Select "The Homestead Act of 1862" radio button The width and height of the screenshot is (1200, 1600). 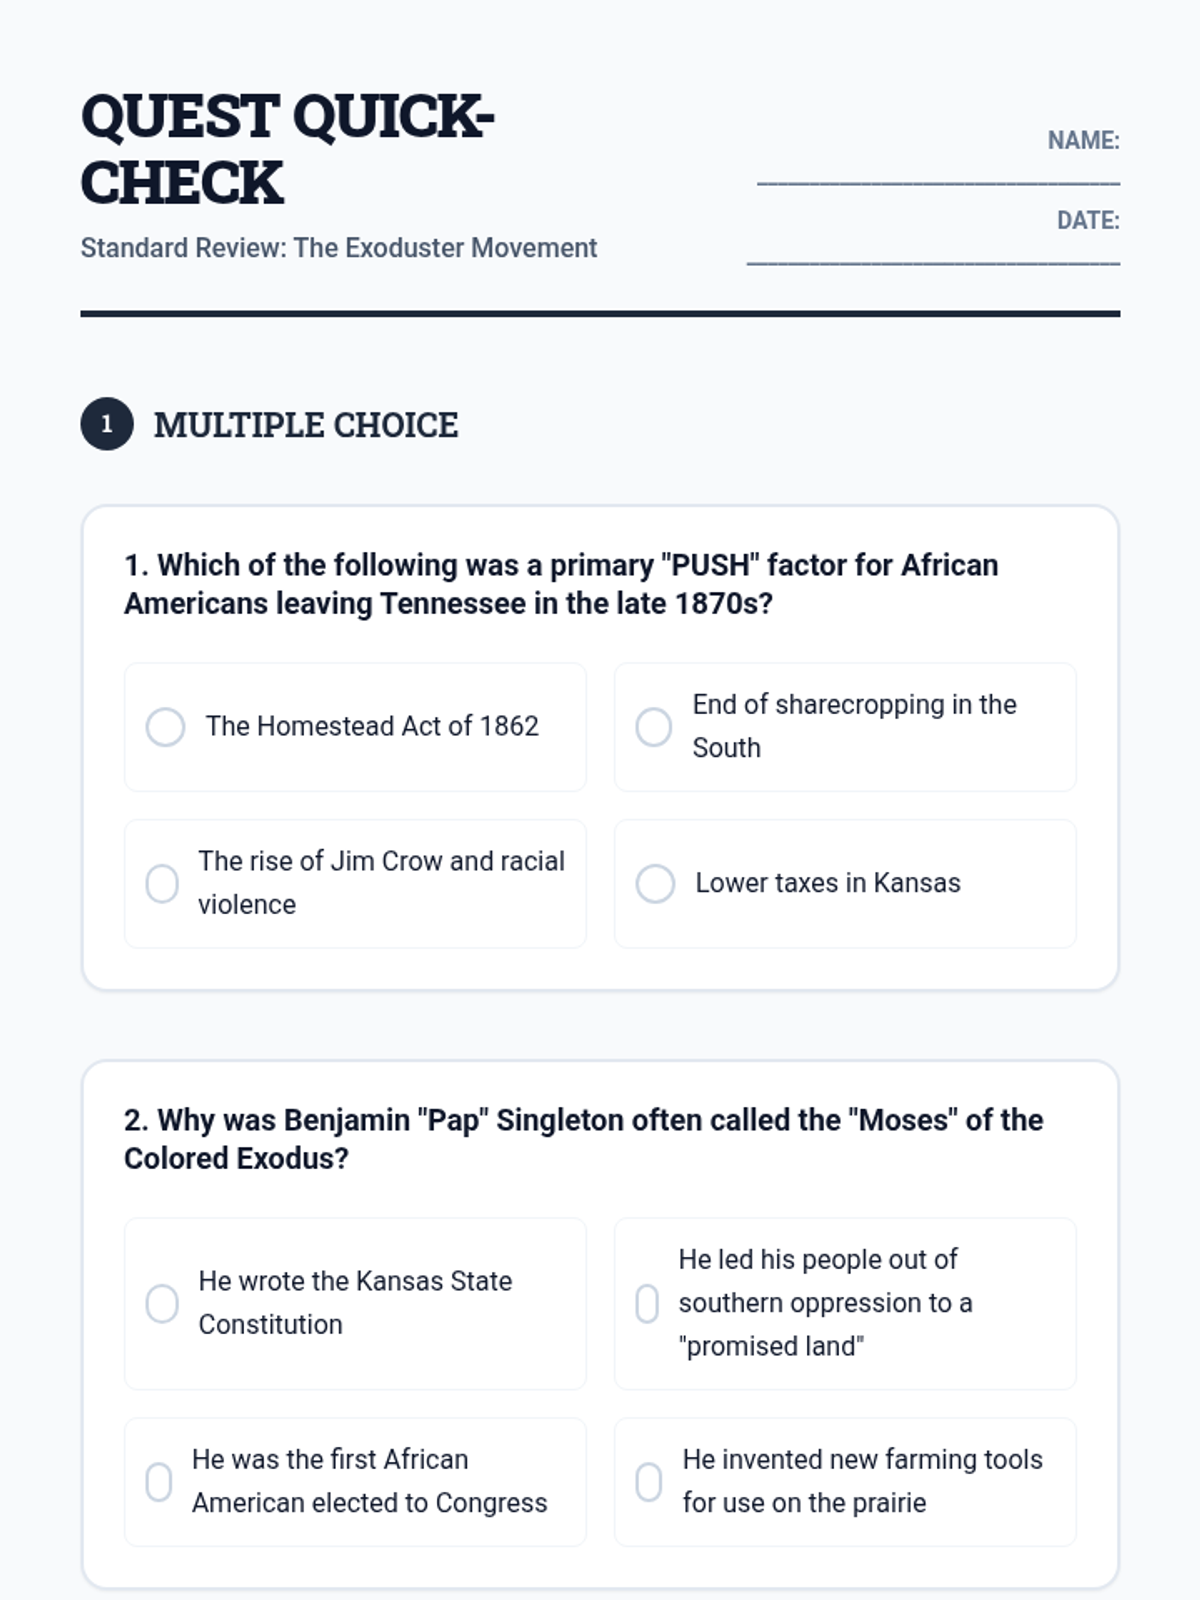[x=166, y=727]
